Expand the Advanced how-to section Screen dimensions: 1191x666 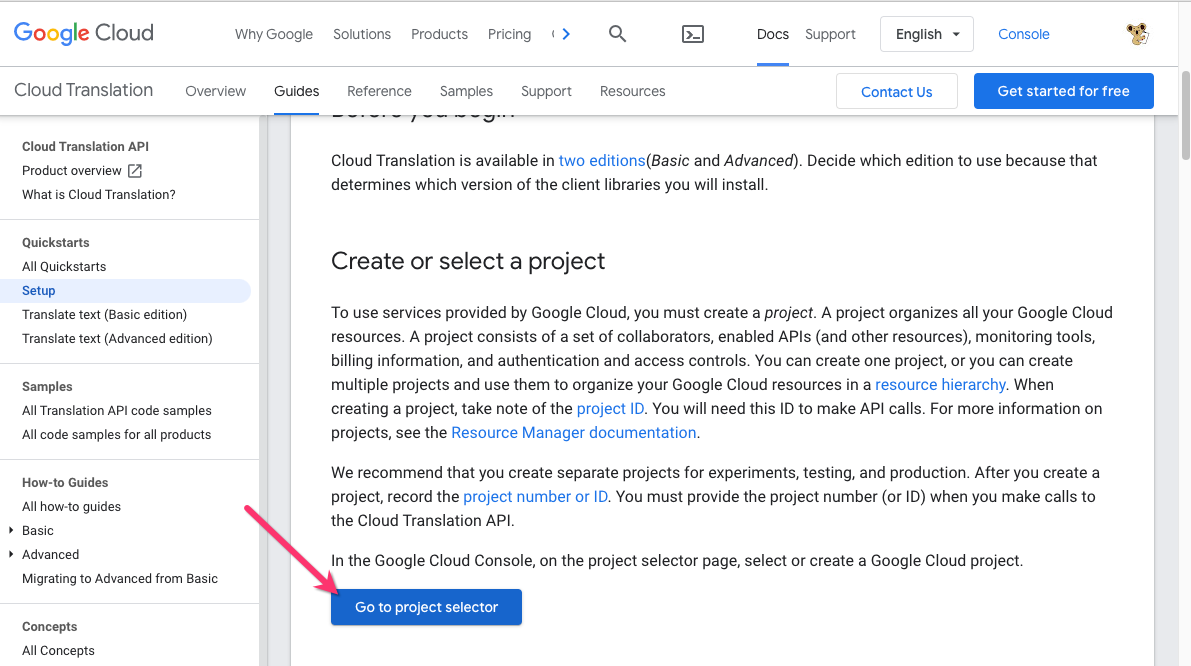pos(11,555)
